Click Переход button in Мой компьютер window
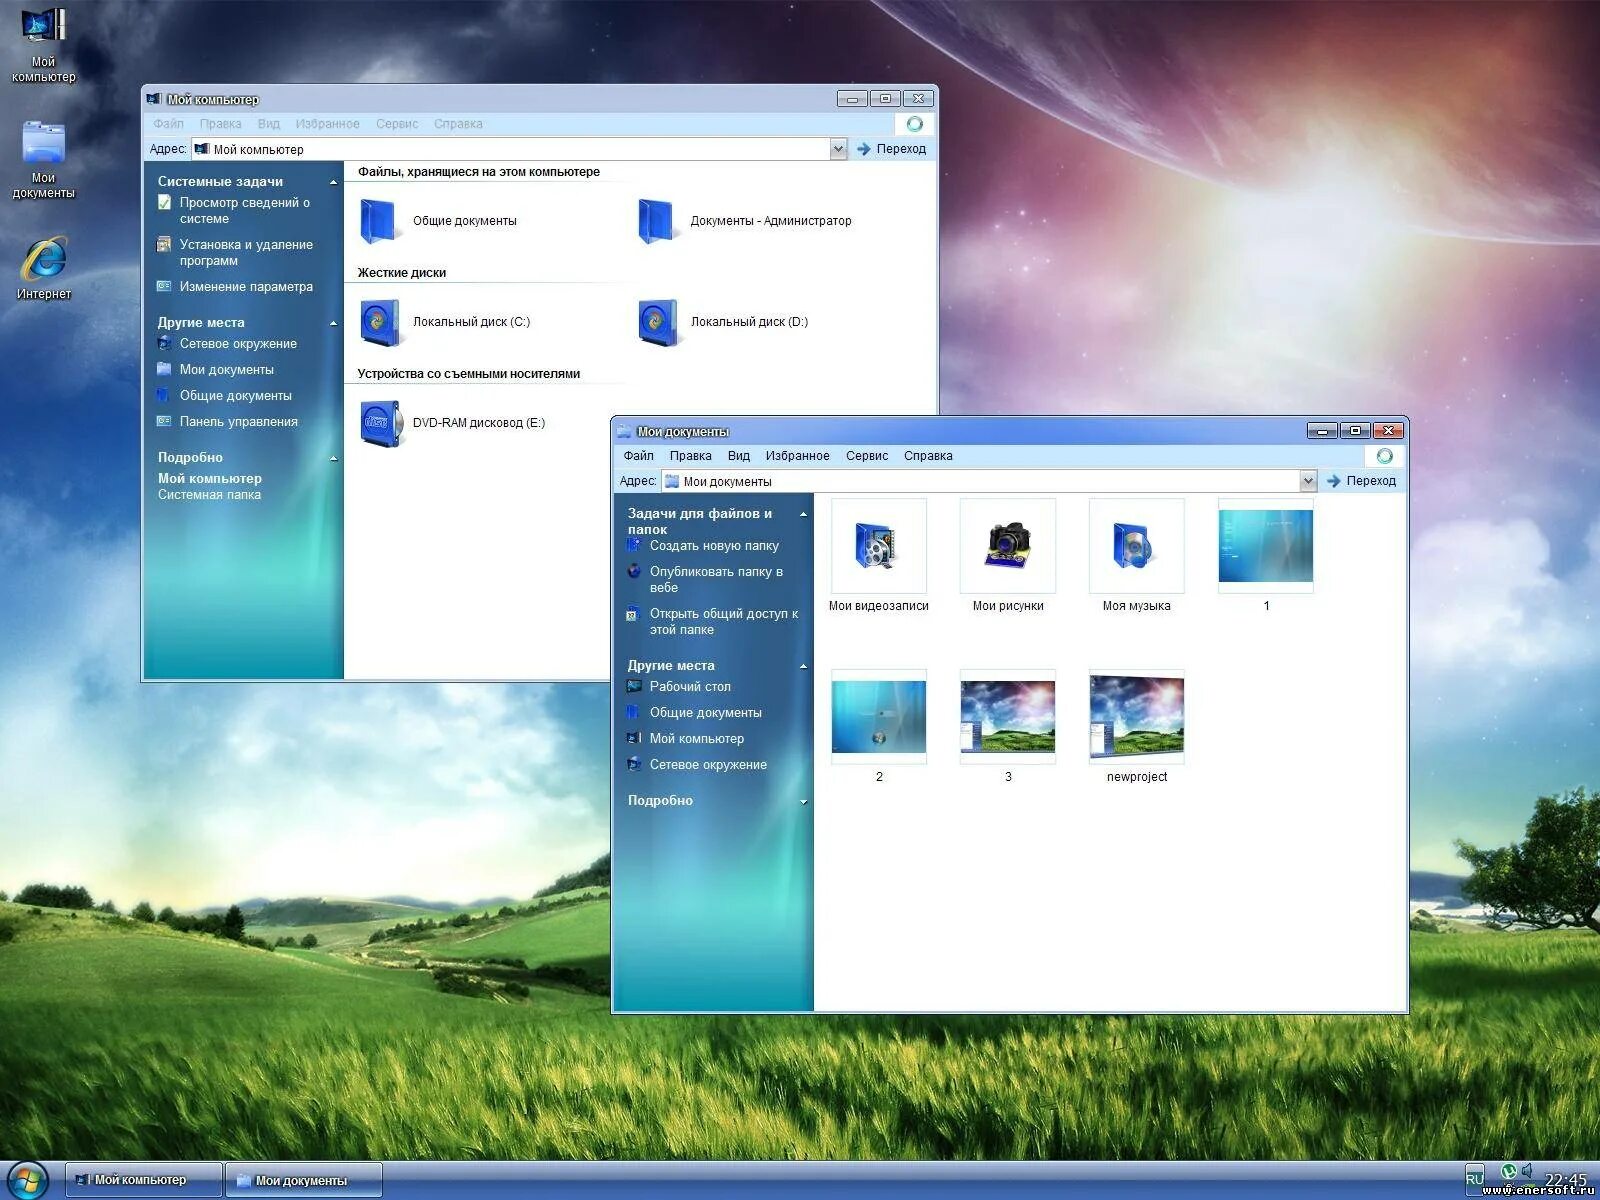Viewport: 1600px width, 1200px height. [891, 149]
